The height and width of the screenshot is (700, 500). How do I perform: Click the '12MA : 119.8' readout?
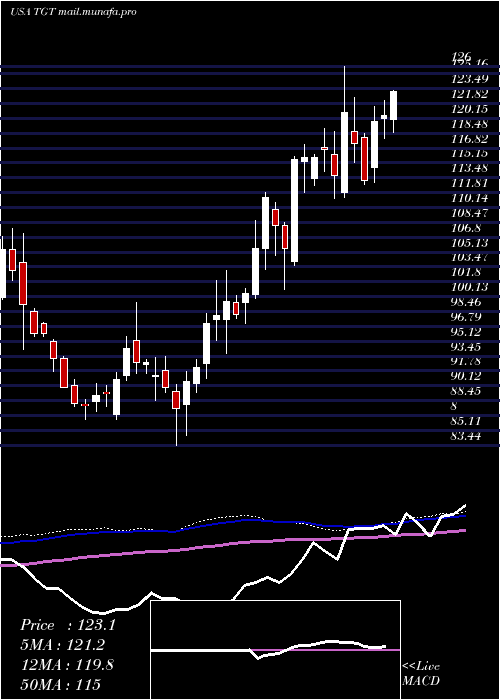coord(67,664)
